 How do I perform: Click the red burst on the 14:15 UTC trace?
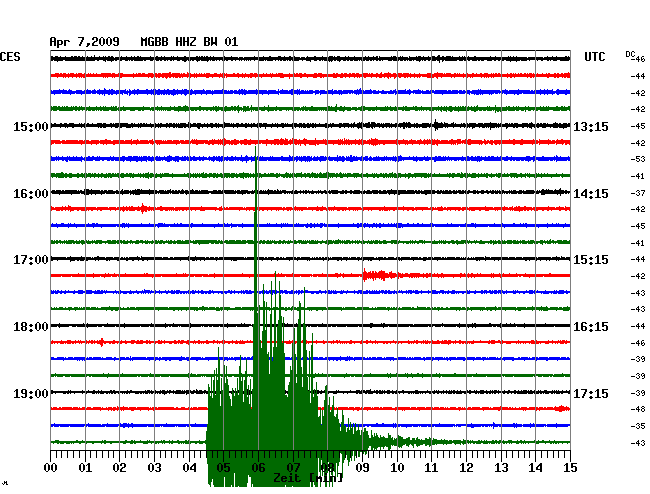click(x=143, y=208)
